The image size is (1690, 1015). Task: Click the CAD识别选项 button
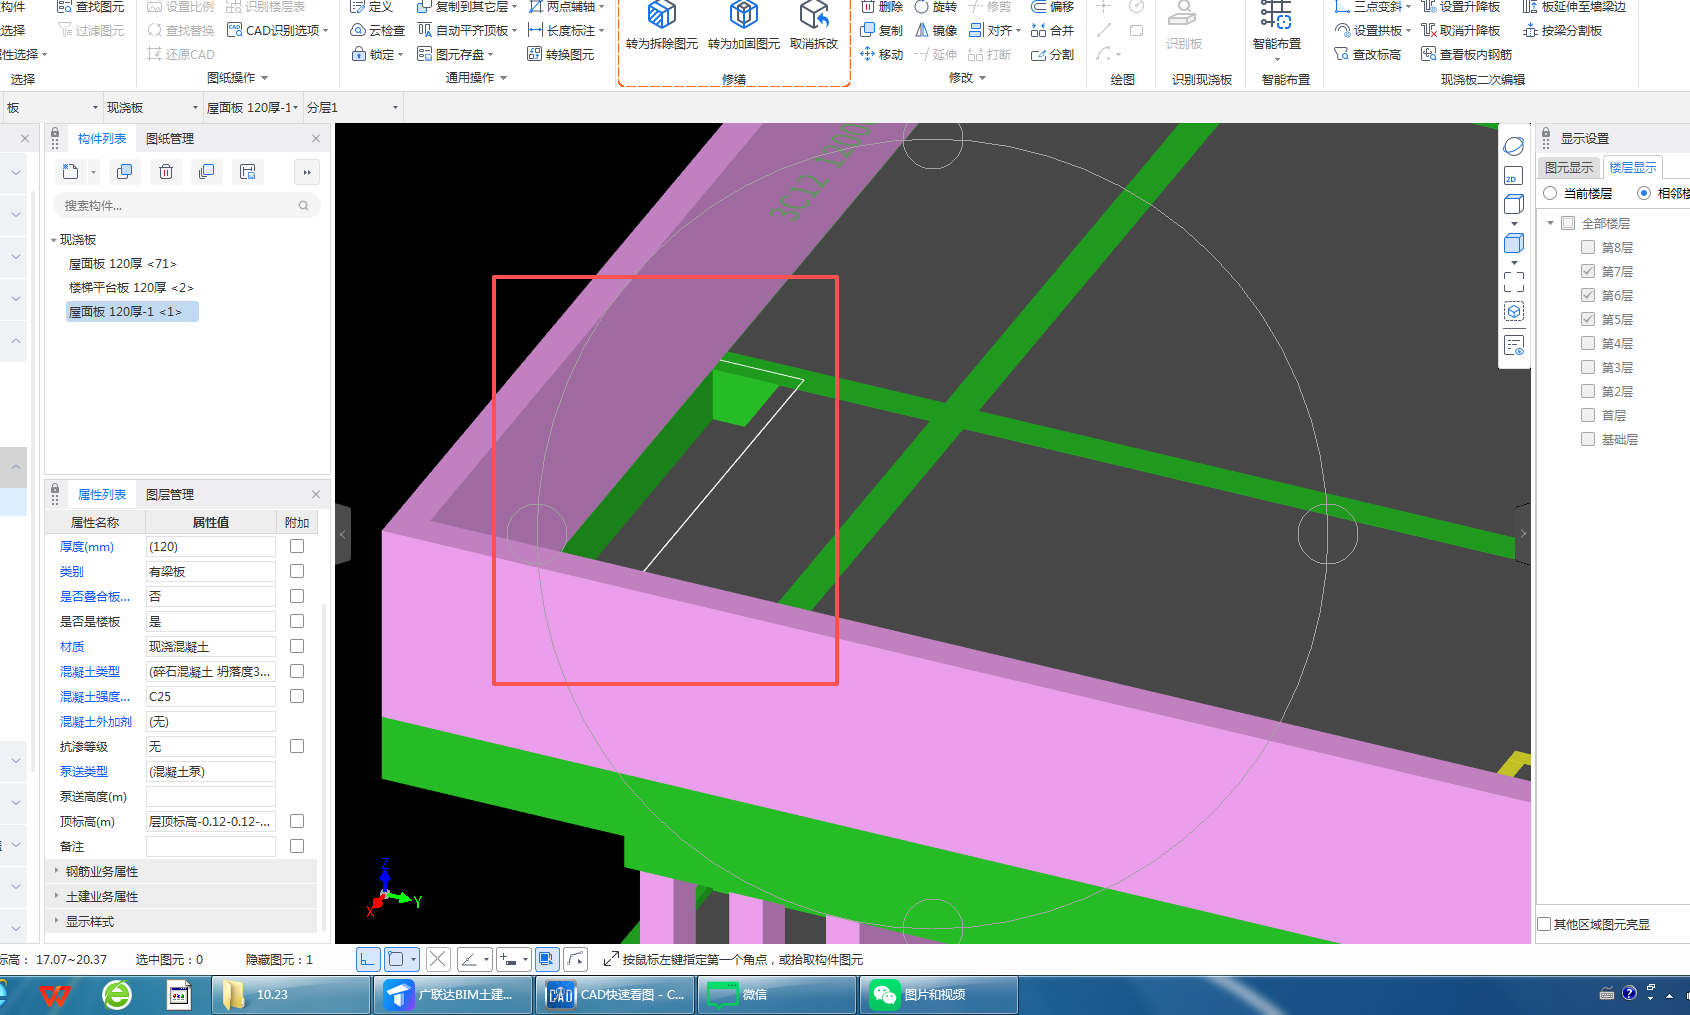[277, 31]
